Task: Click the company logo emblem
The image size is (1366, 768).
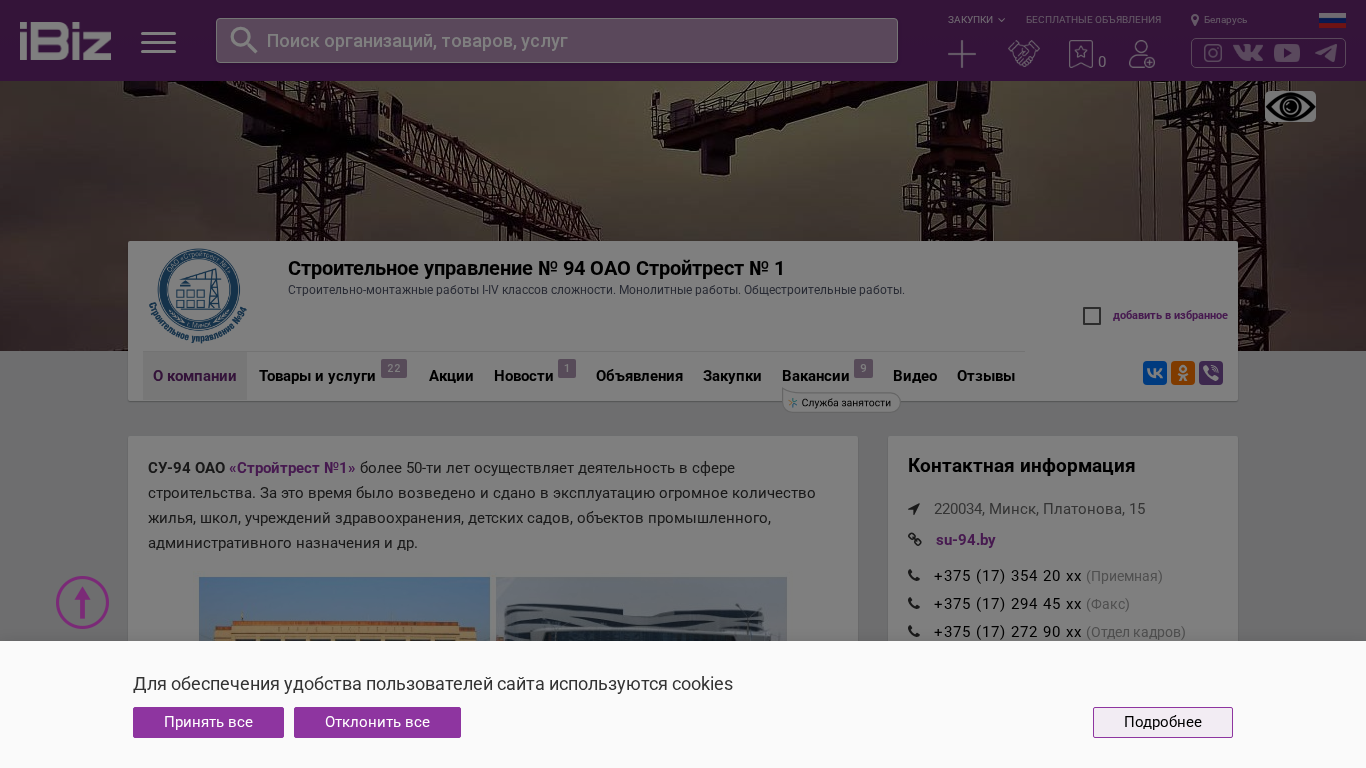Action: click(198, 296)
